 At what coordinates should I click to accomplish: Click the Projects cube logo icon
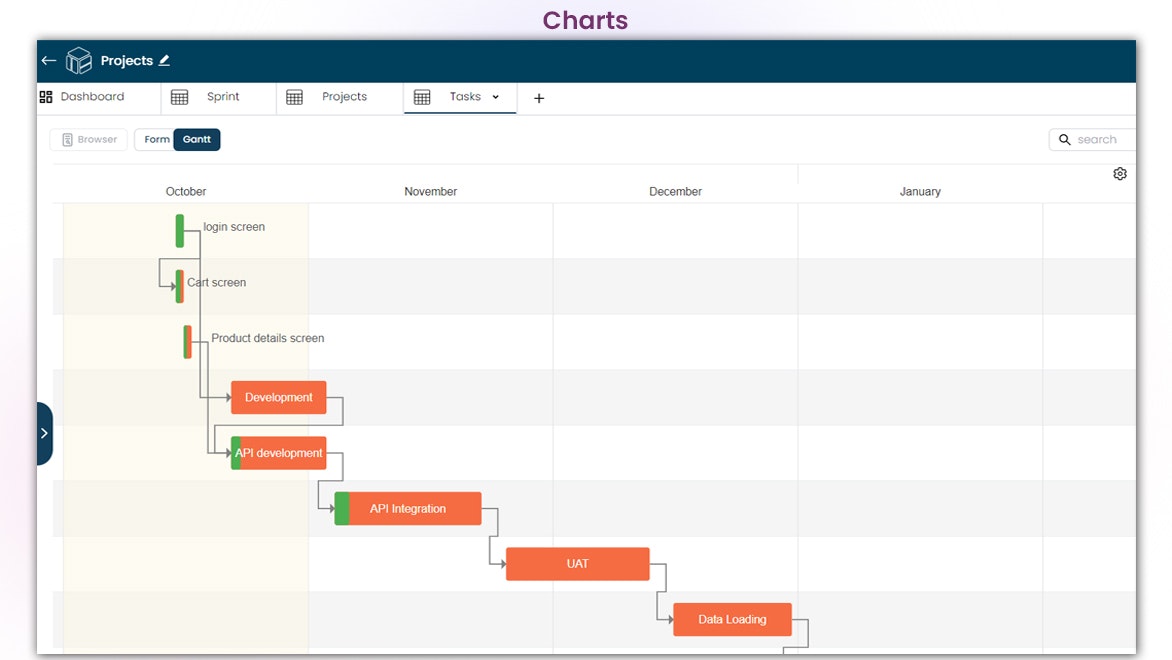[x=78, y=61]
